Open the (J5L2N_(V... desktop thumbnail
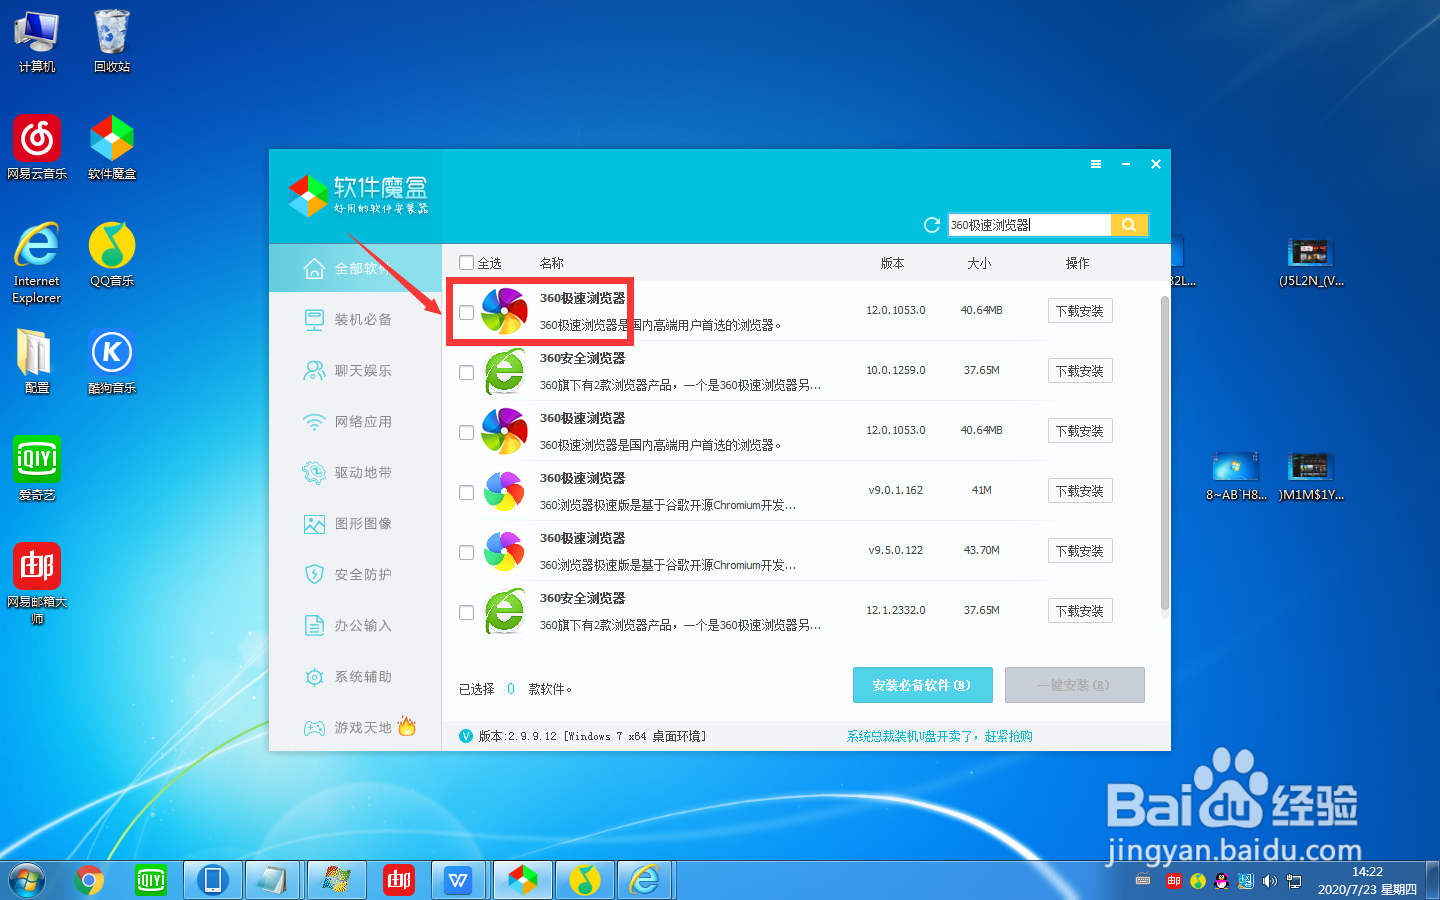This screenshot has height=900, width=1440. (x=1311, y=263)
